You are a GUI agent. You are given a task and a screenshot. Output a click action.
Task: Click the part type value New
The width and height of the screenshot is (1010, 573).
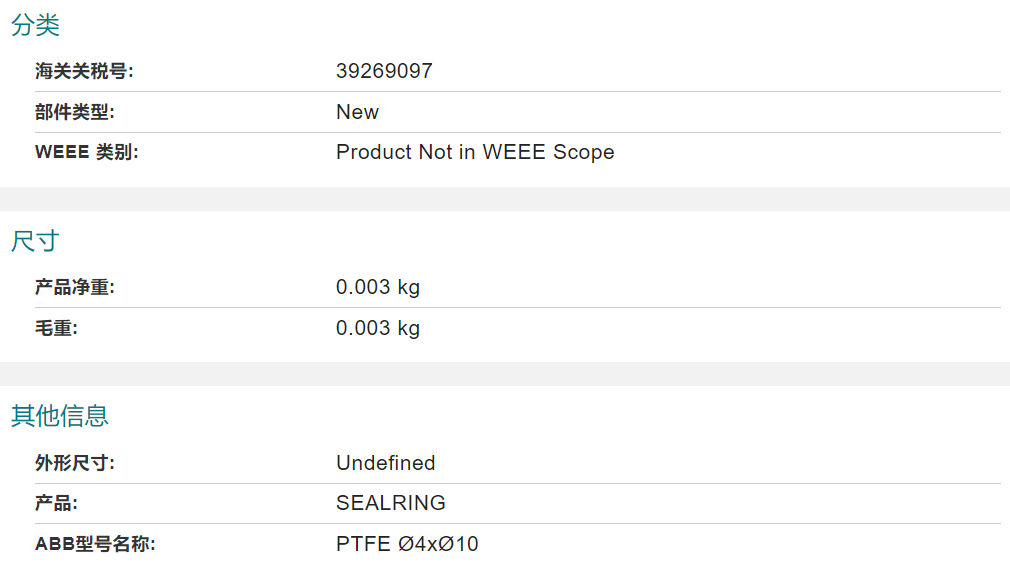357,112
